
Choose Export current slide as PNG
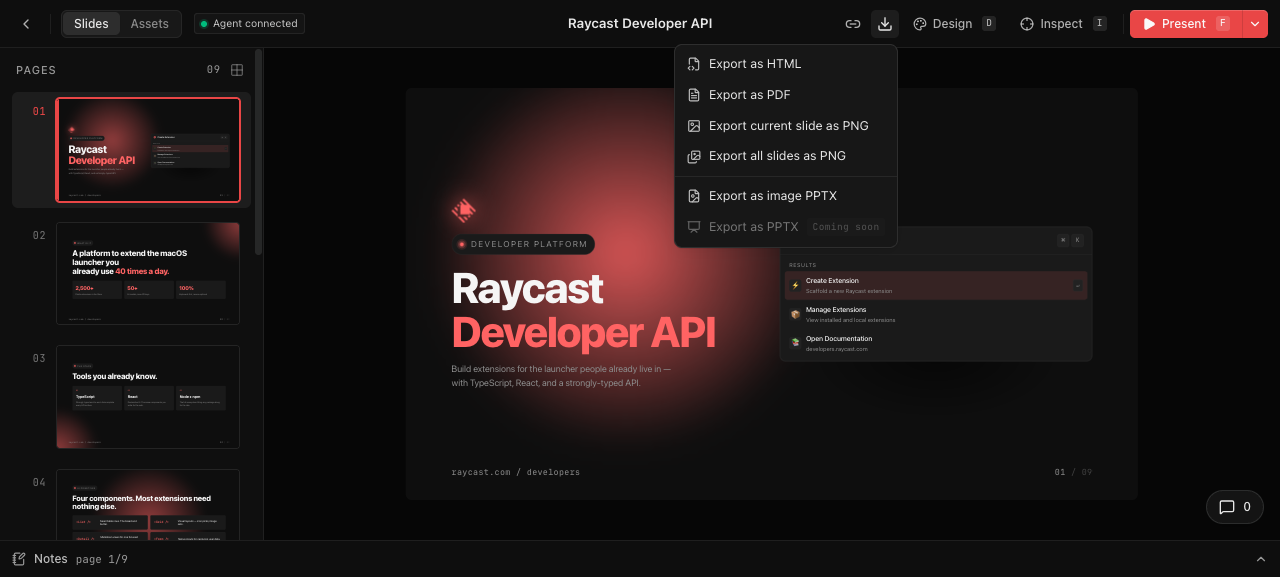pos(786,126)
